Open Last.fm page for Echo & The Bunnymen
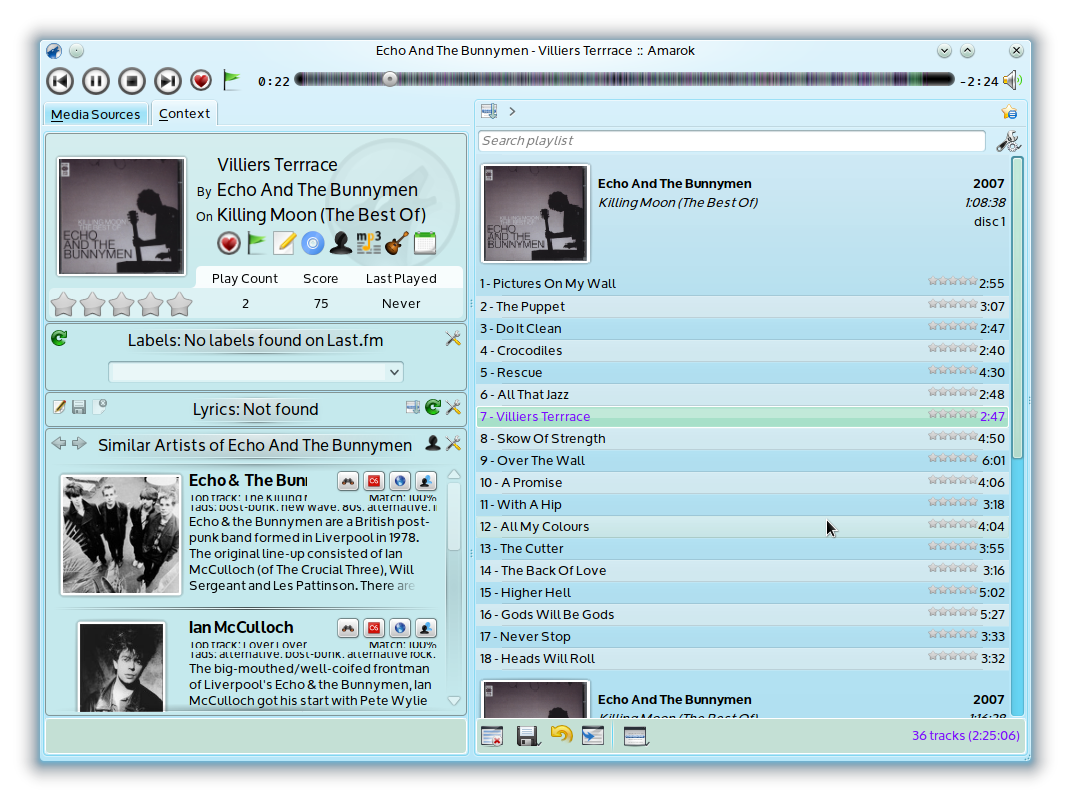The width and height of the screenshot is (1071, 801). [x=374, y=481]
